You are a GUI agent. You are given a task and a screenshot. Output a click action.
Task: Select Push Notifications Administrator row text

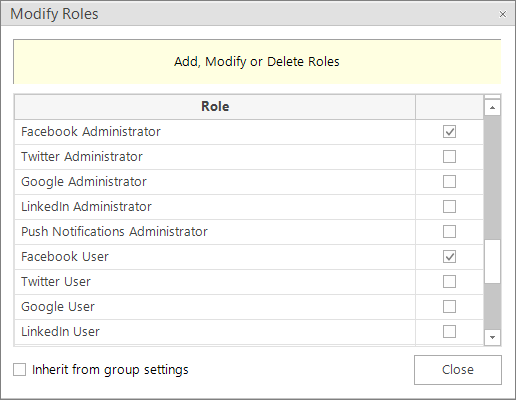pos(114,232)
